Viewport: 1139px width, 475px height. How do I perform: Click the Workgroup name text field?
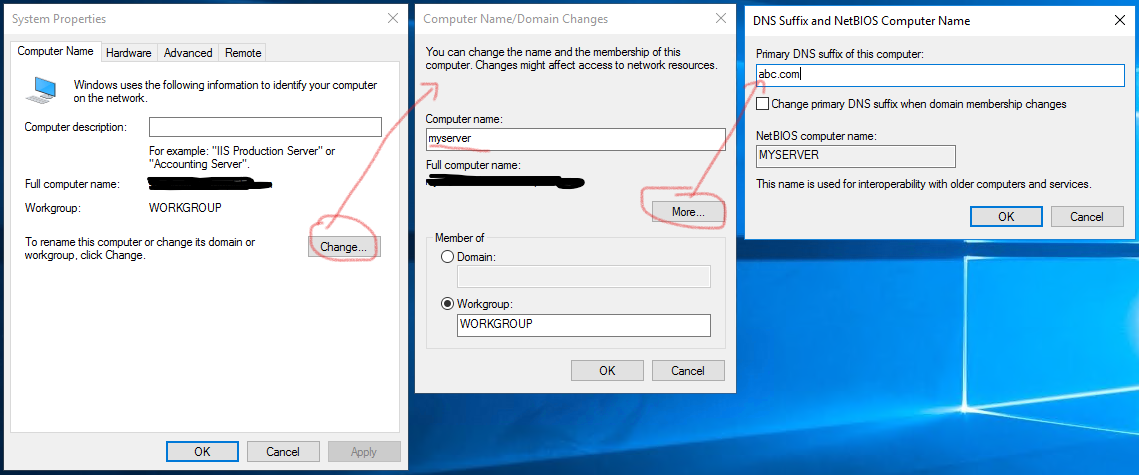click(584, 325)
